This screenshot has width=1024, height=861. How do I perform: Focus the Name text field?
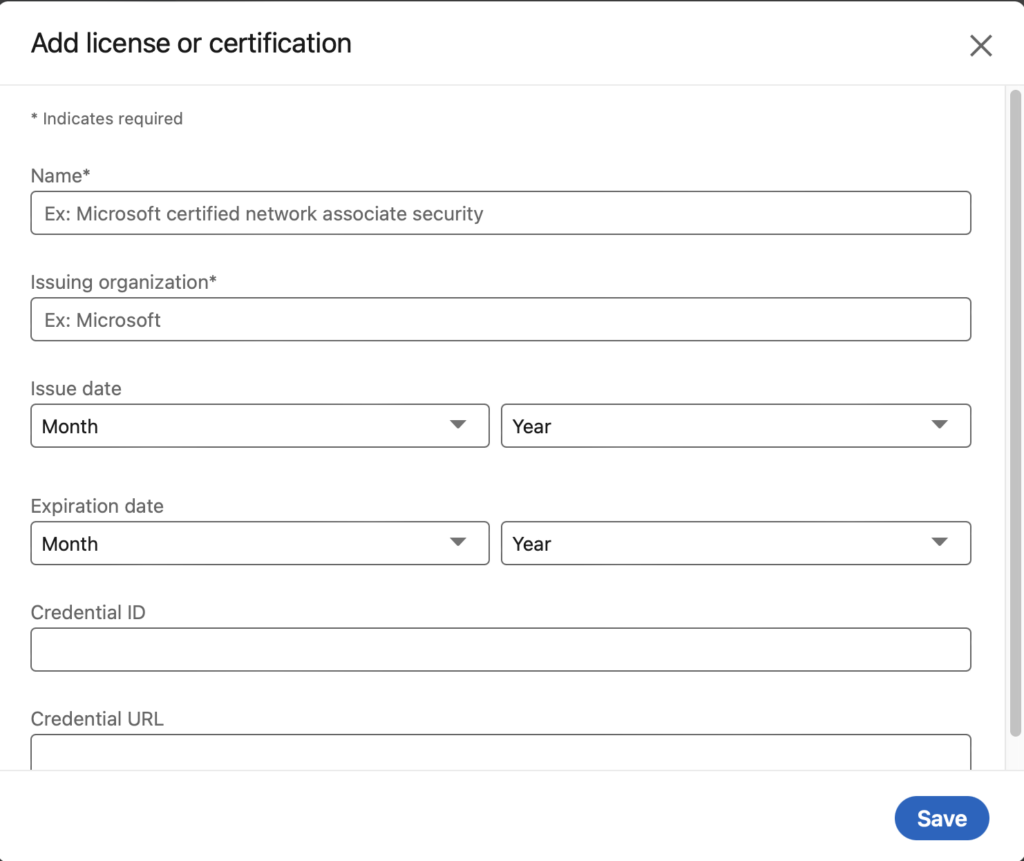click(x=500, y=213)
